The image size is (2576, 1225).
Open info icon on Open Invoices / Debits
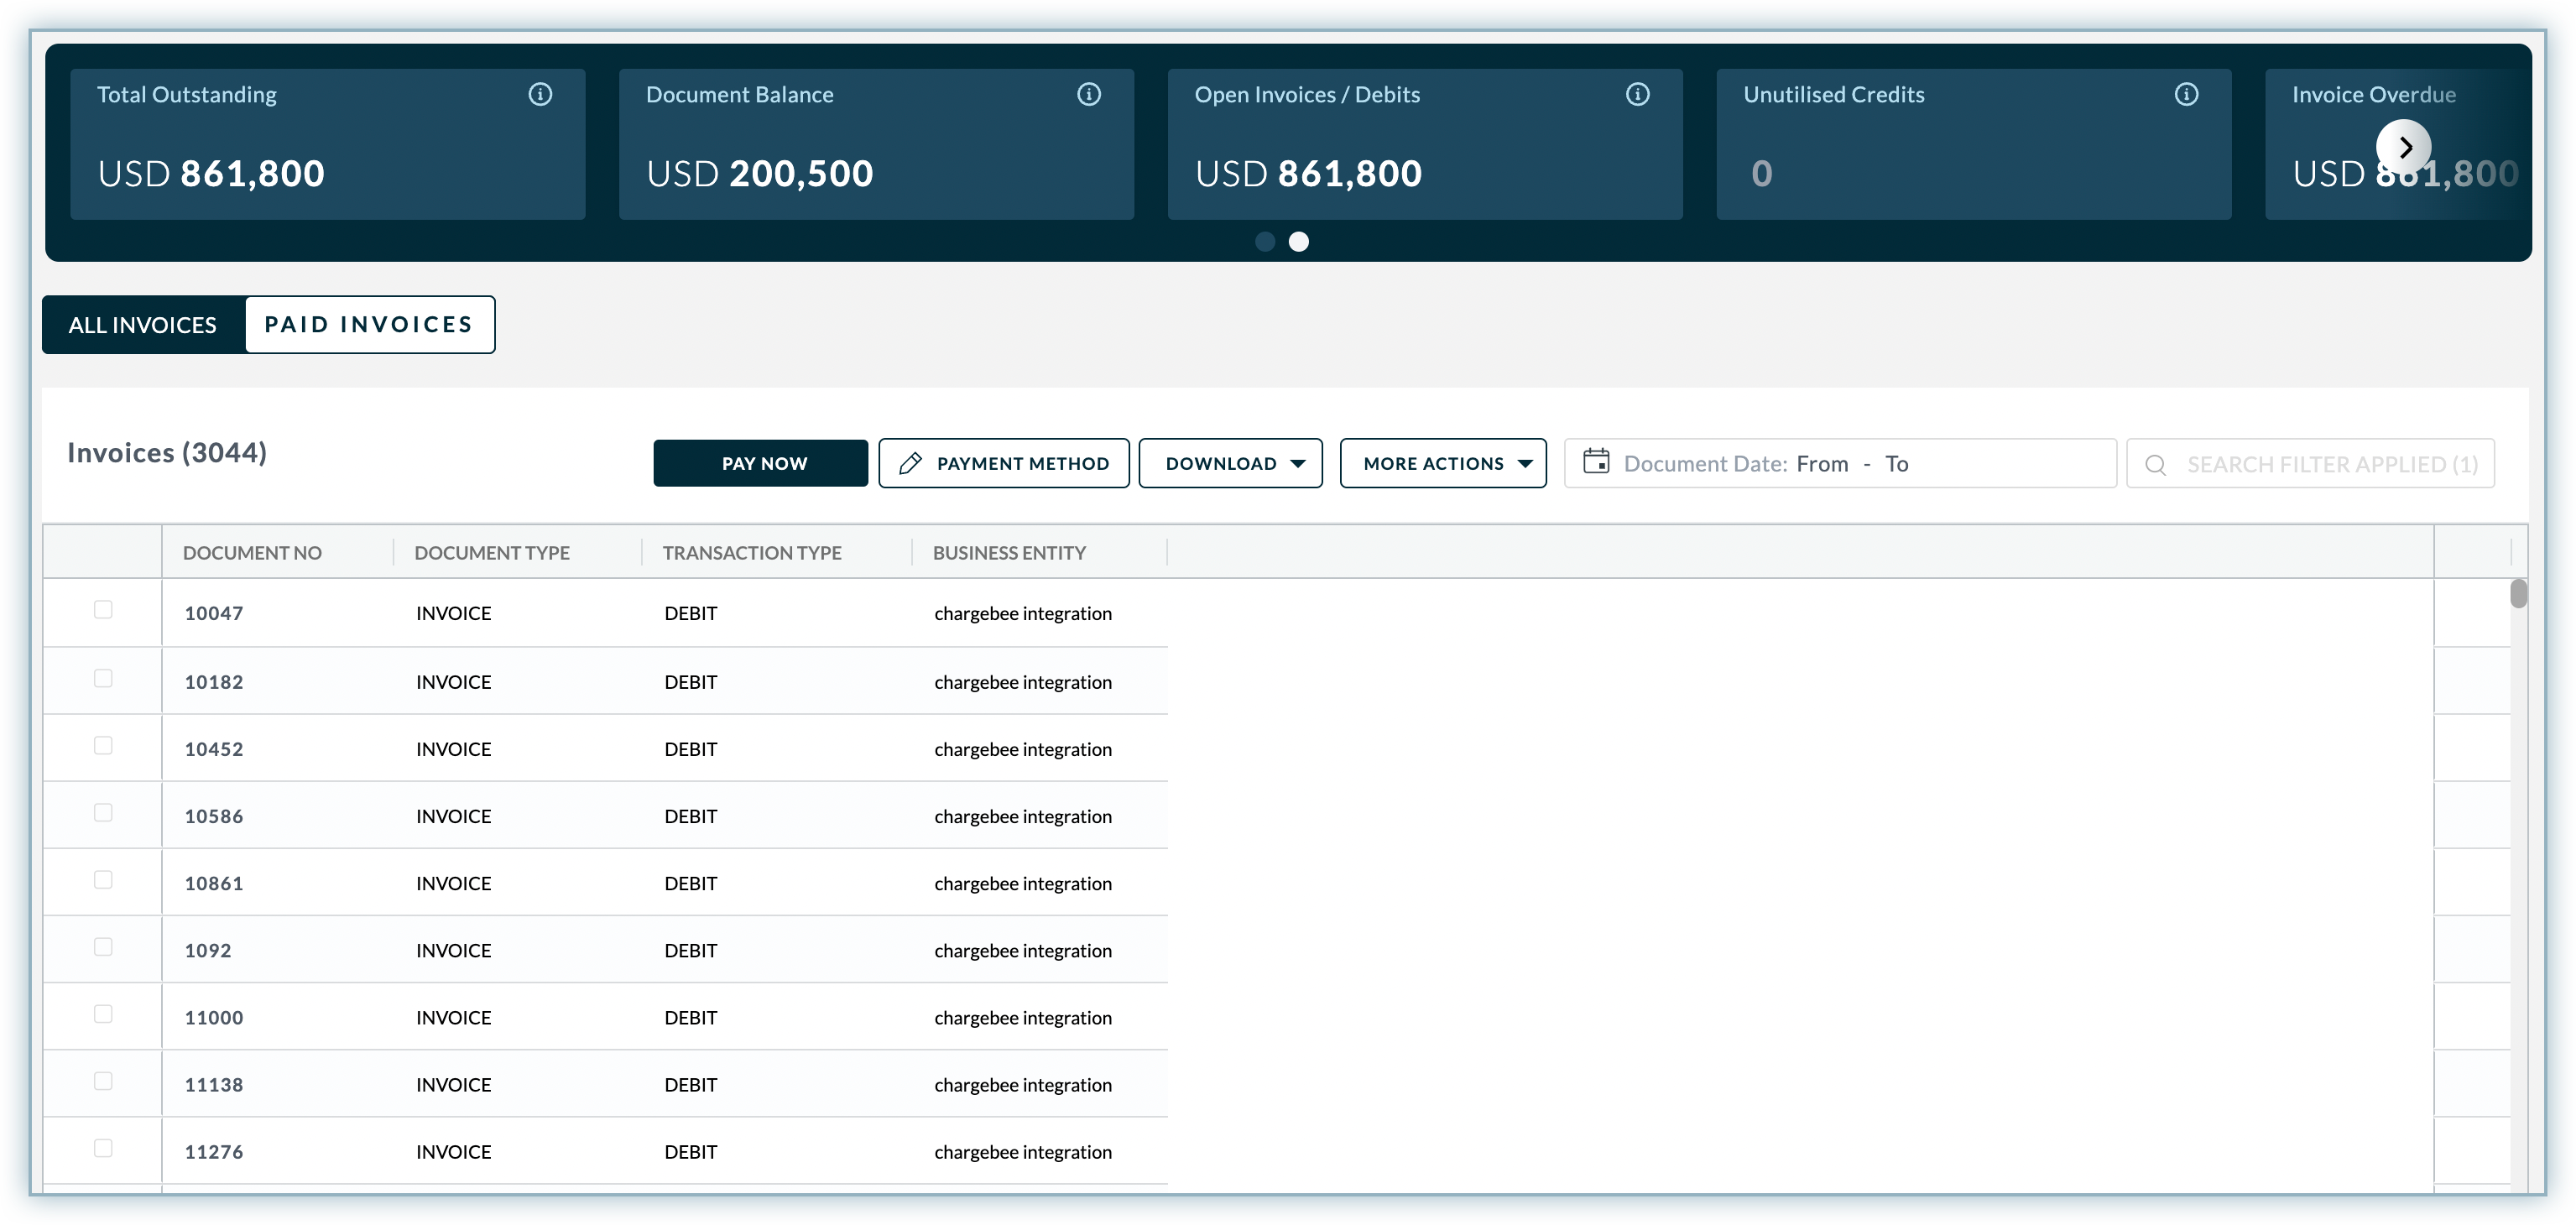pos(1638,94)
